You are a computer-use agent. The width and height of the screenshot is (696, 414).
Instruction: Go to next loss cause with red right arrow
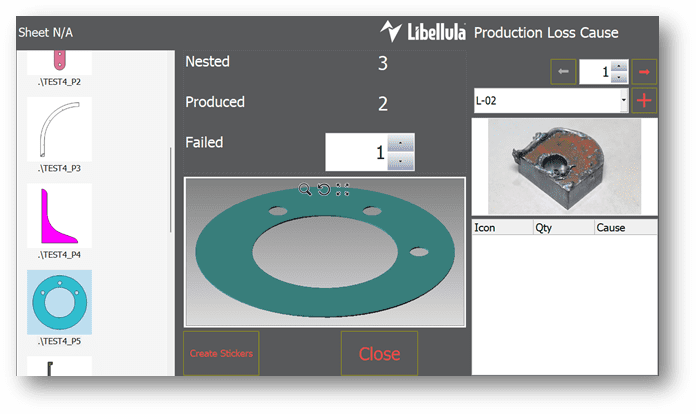tap(644, 72)
